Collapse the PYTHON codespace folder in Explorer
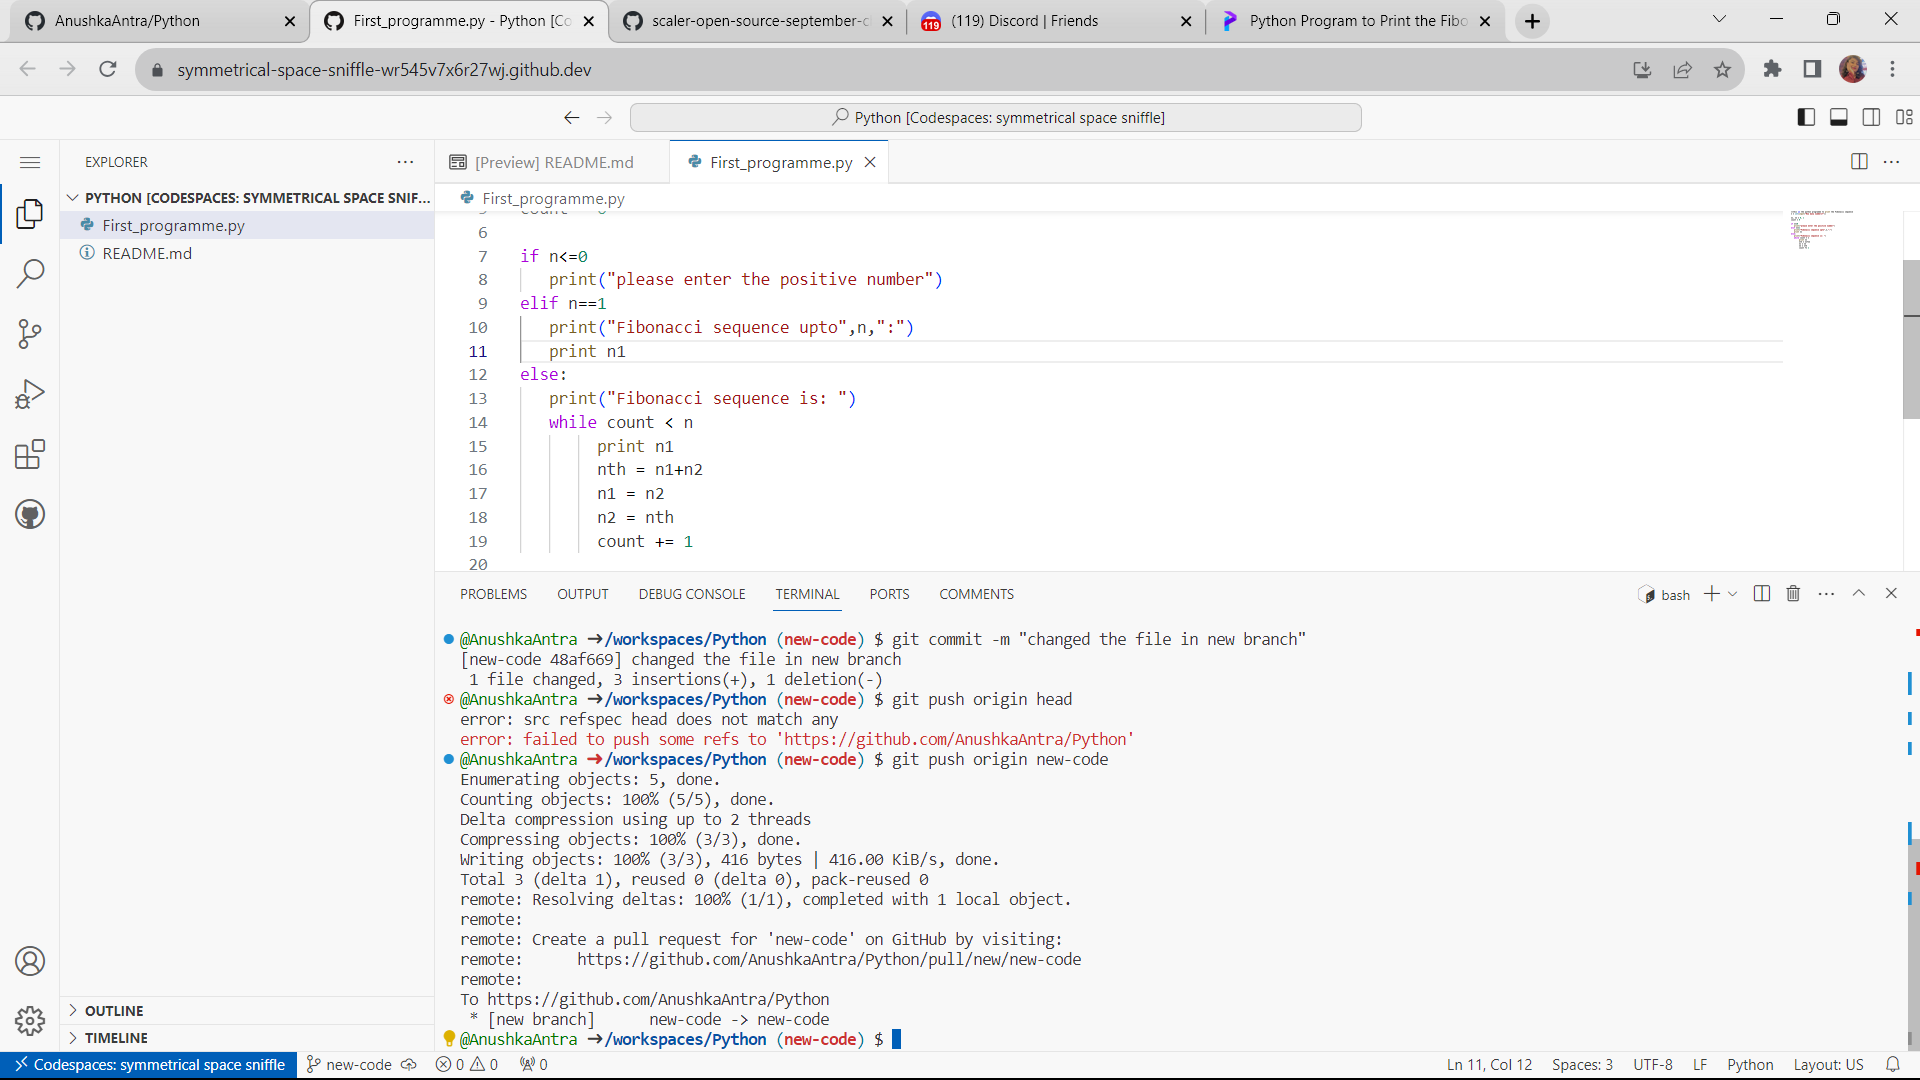The image size is (1920, 1080). pyautogui.click(x=73, y=197)
